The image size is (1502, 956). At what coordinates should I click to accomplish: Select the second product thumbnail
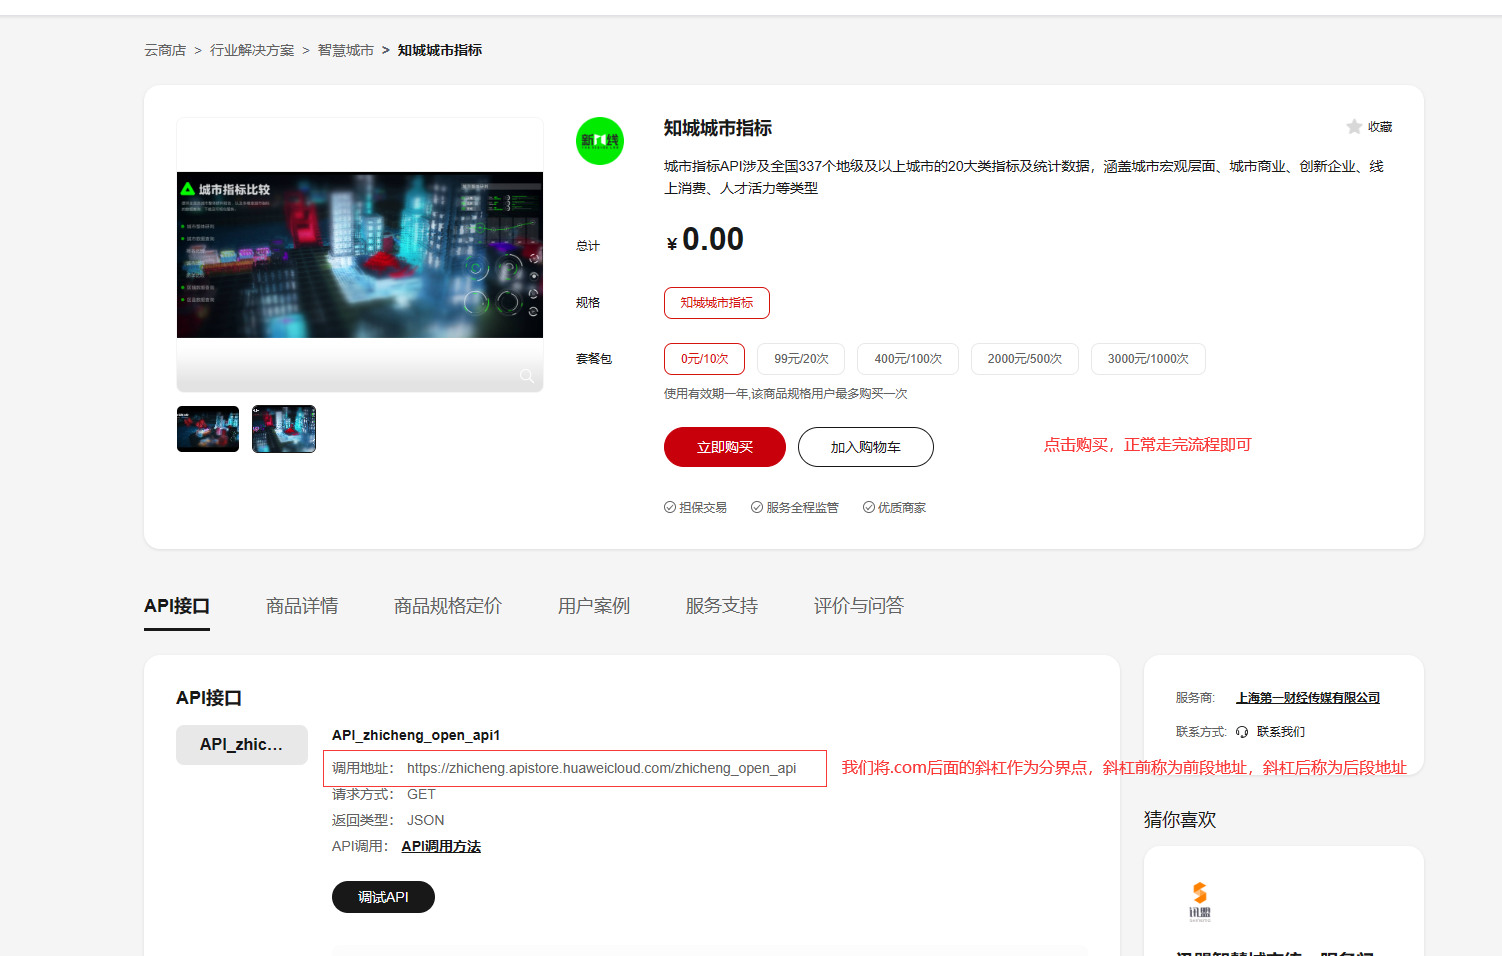(x=284, y=429)
